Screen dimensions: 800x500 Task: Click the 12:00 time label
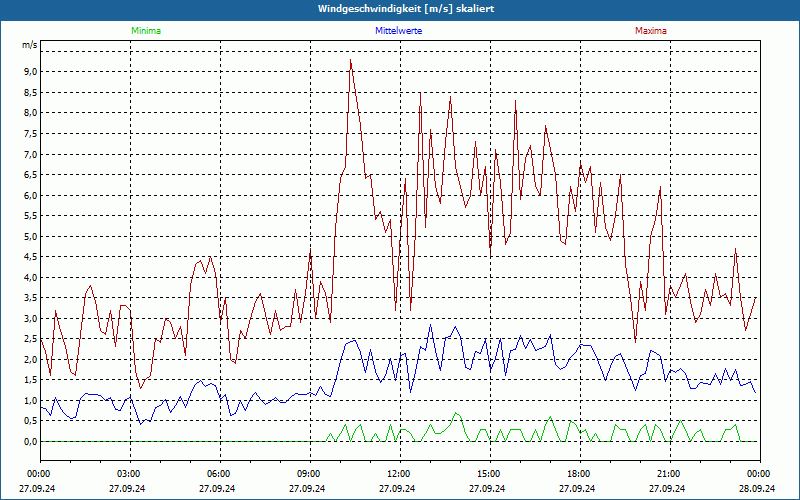pyautogui.click(x=400, y=474)
